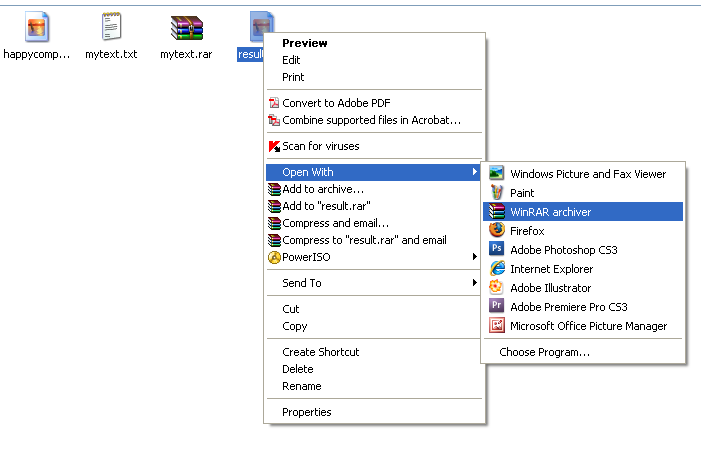Open with Adobe Photoshop CS3
The image size is (701, 463).
coord(583,250)
